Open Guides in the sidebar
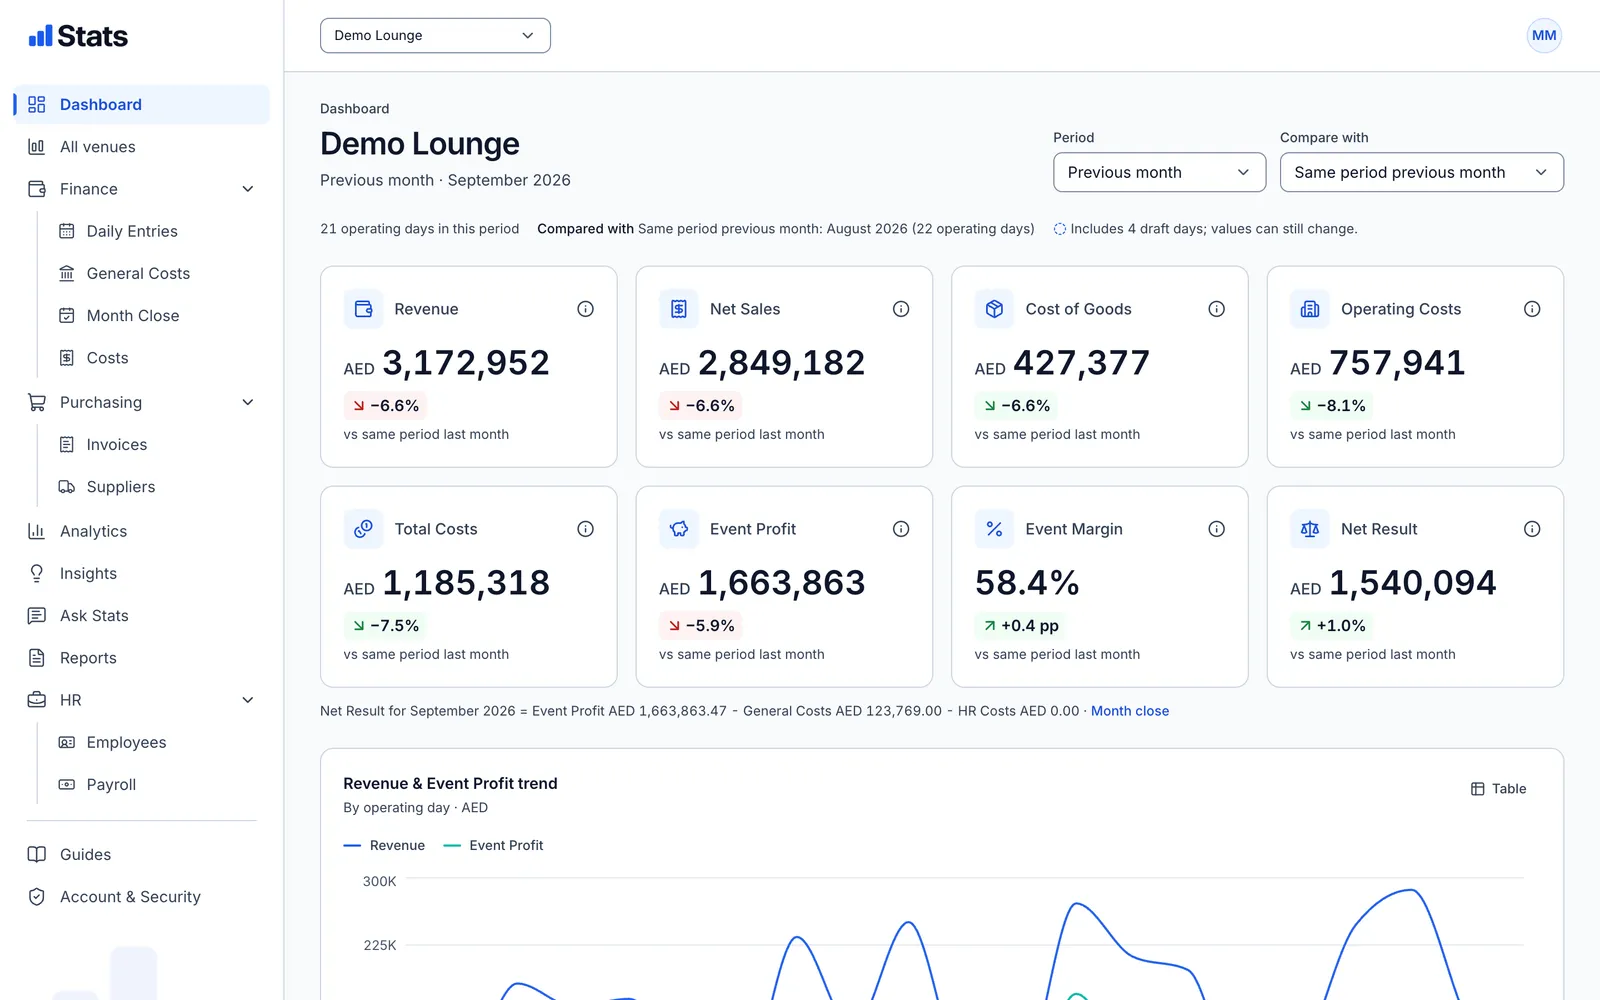This screenshot has height=1000, width=1600. click(142, 855)
